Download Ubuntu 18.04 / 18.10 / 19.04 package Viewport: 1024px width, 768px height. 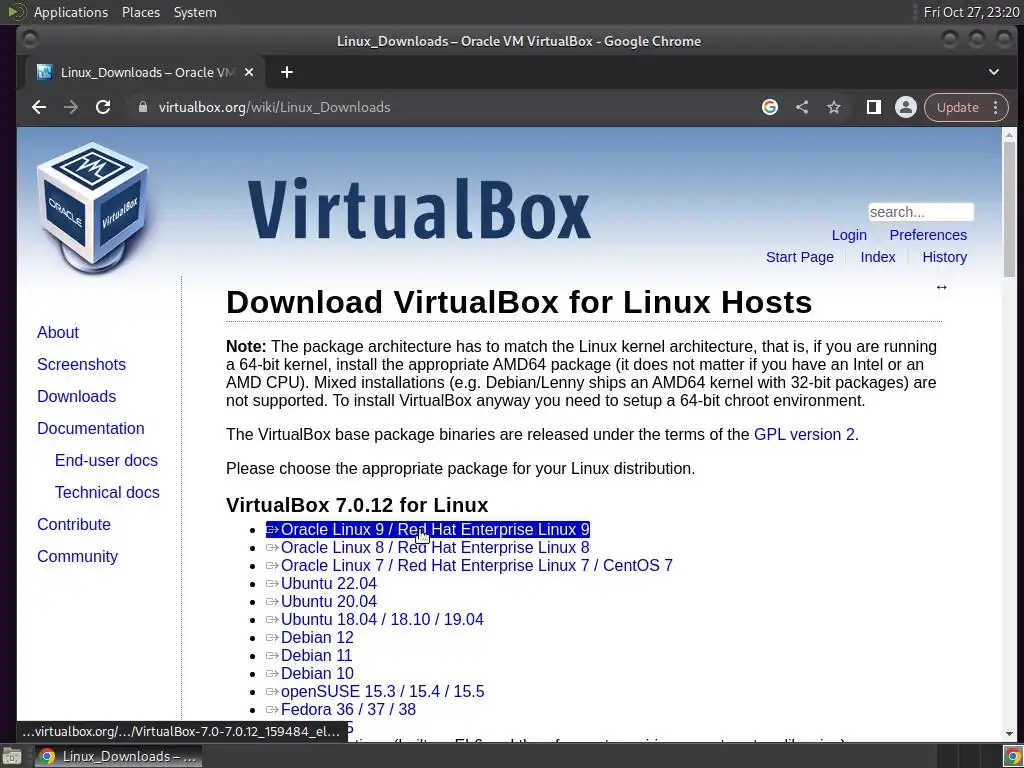point(375,619)
